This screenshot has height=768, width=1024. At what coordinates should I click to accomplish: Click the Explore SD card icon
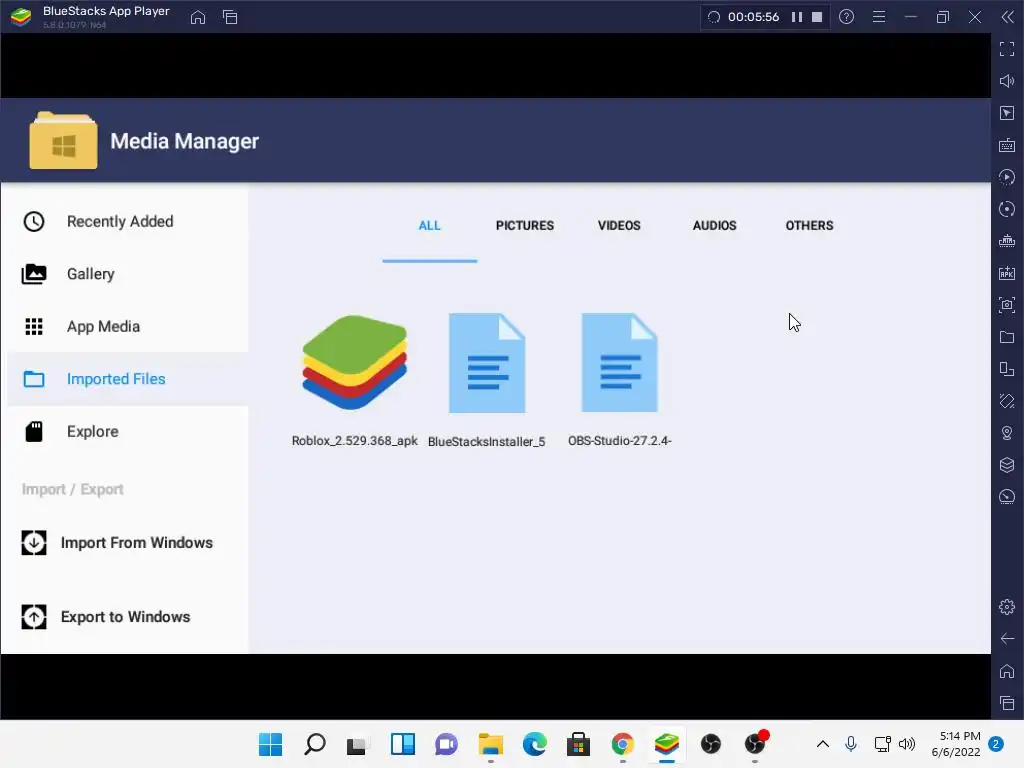34,432
